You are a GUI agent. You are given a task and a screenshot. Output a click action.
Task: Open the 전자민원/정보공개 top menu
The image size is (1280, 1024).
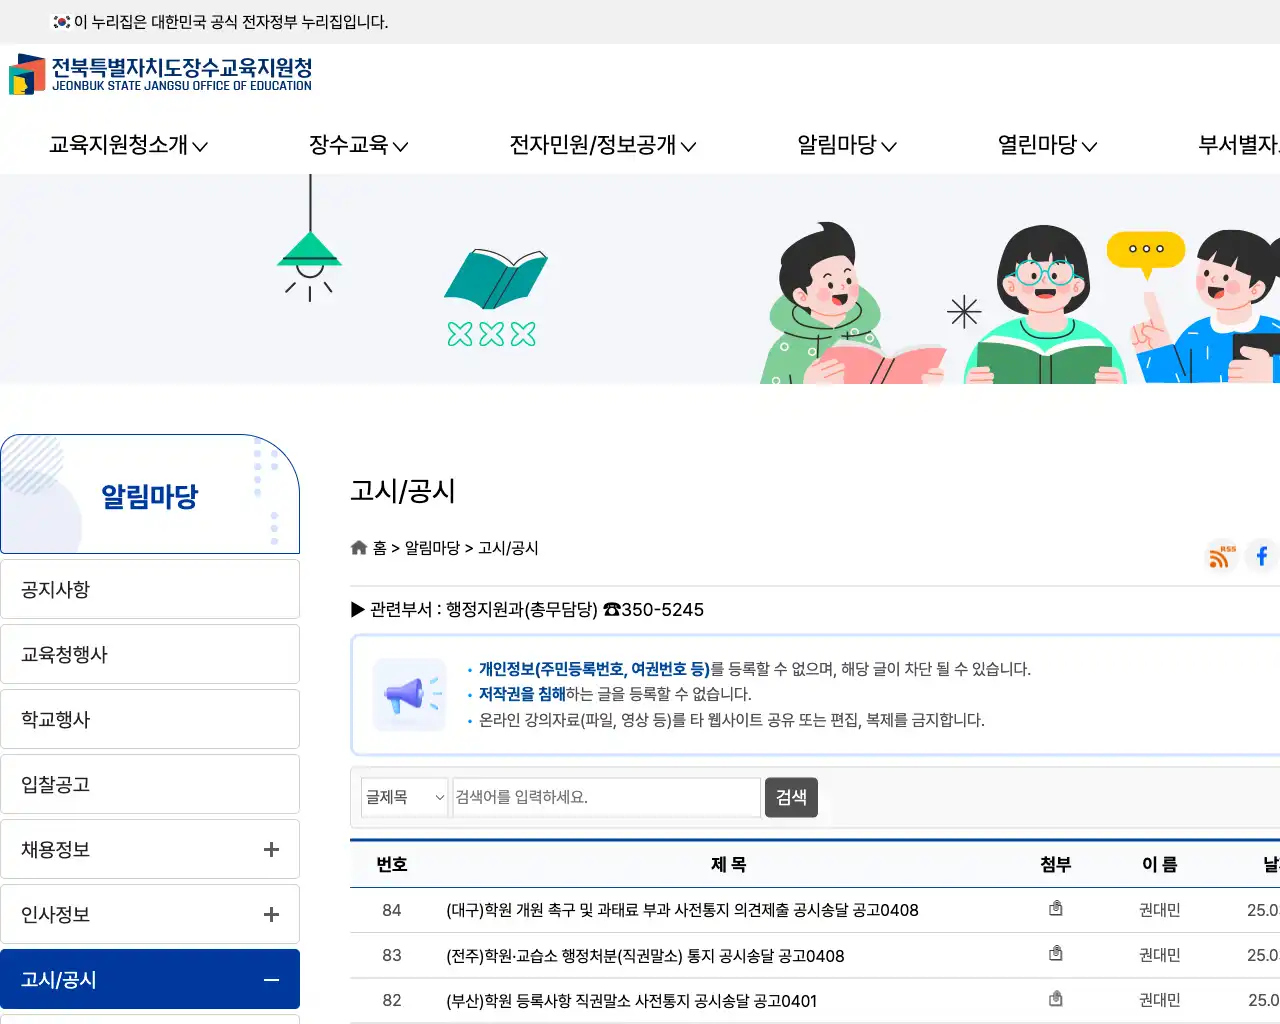(x=603, y=145)
